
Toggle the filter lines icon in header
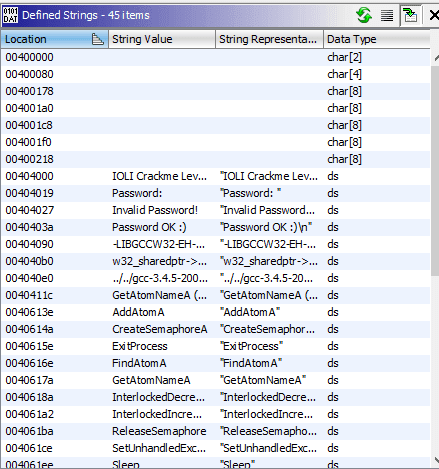pos(387,15)
